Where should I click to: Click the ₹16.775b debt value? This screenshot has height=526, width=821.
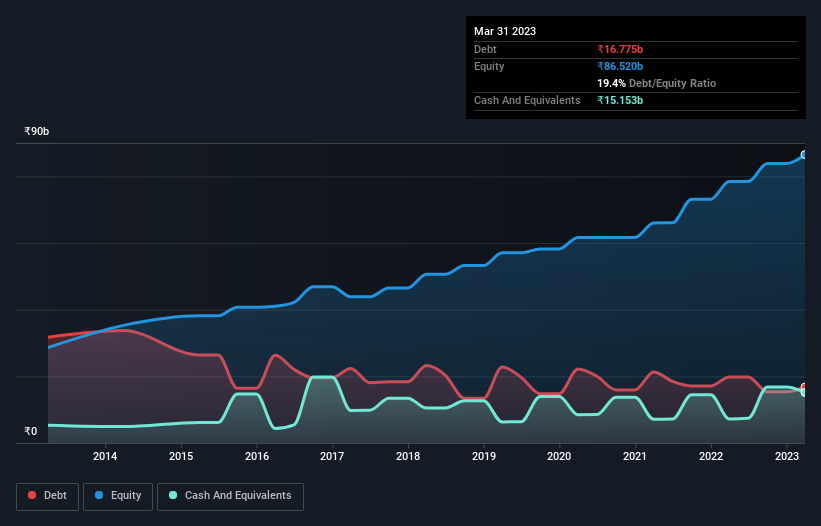pyautogui.click(x=620, y=49)
